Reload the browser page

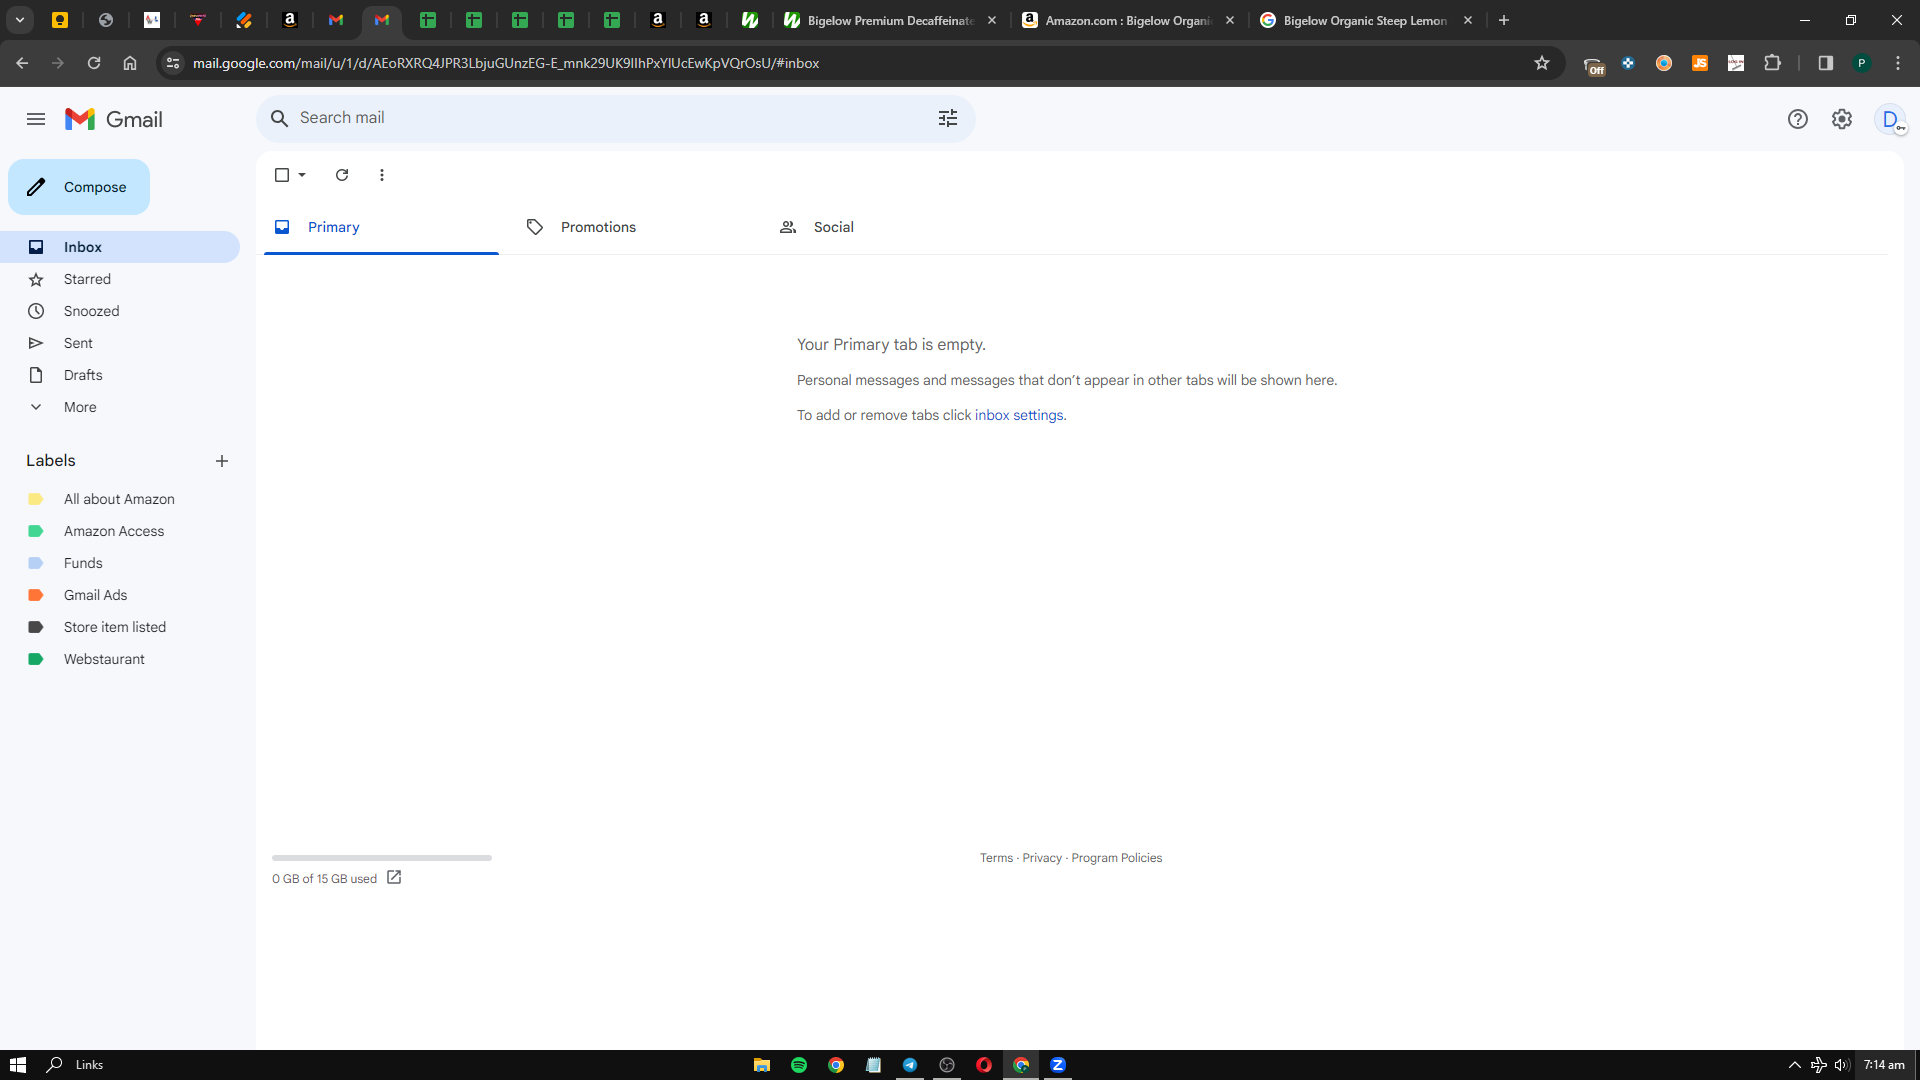(x=94, y=63)
